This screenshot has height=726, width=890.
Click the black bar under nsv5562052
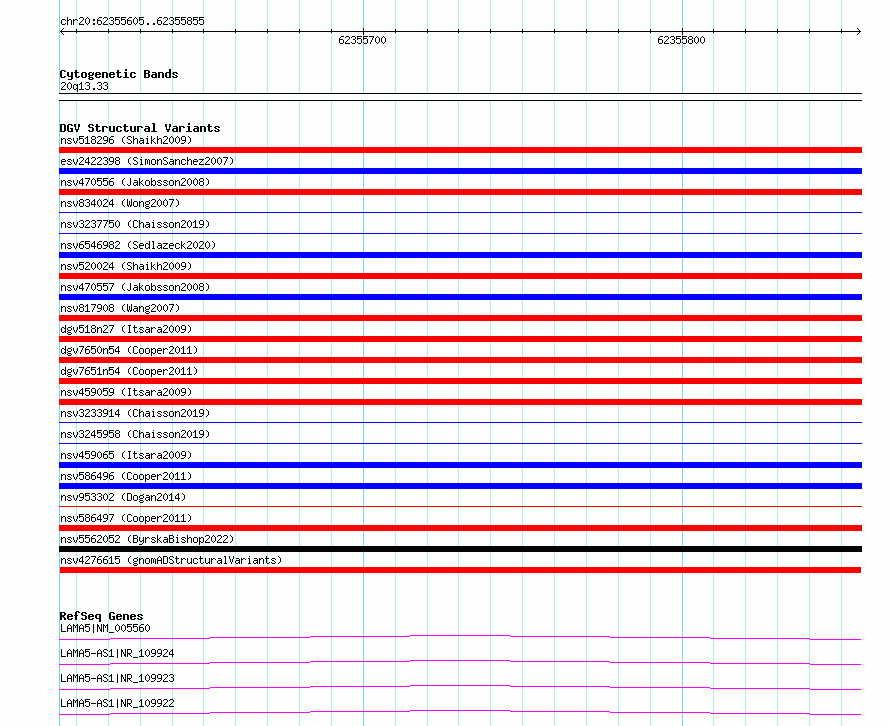click(x=460, y=549)
